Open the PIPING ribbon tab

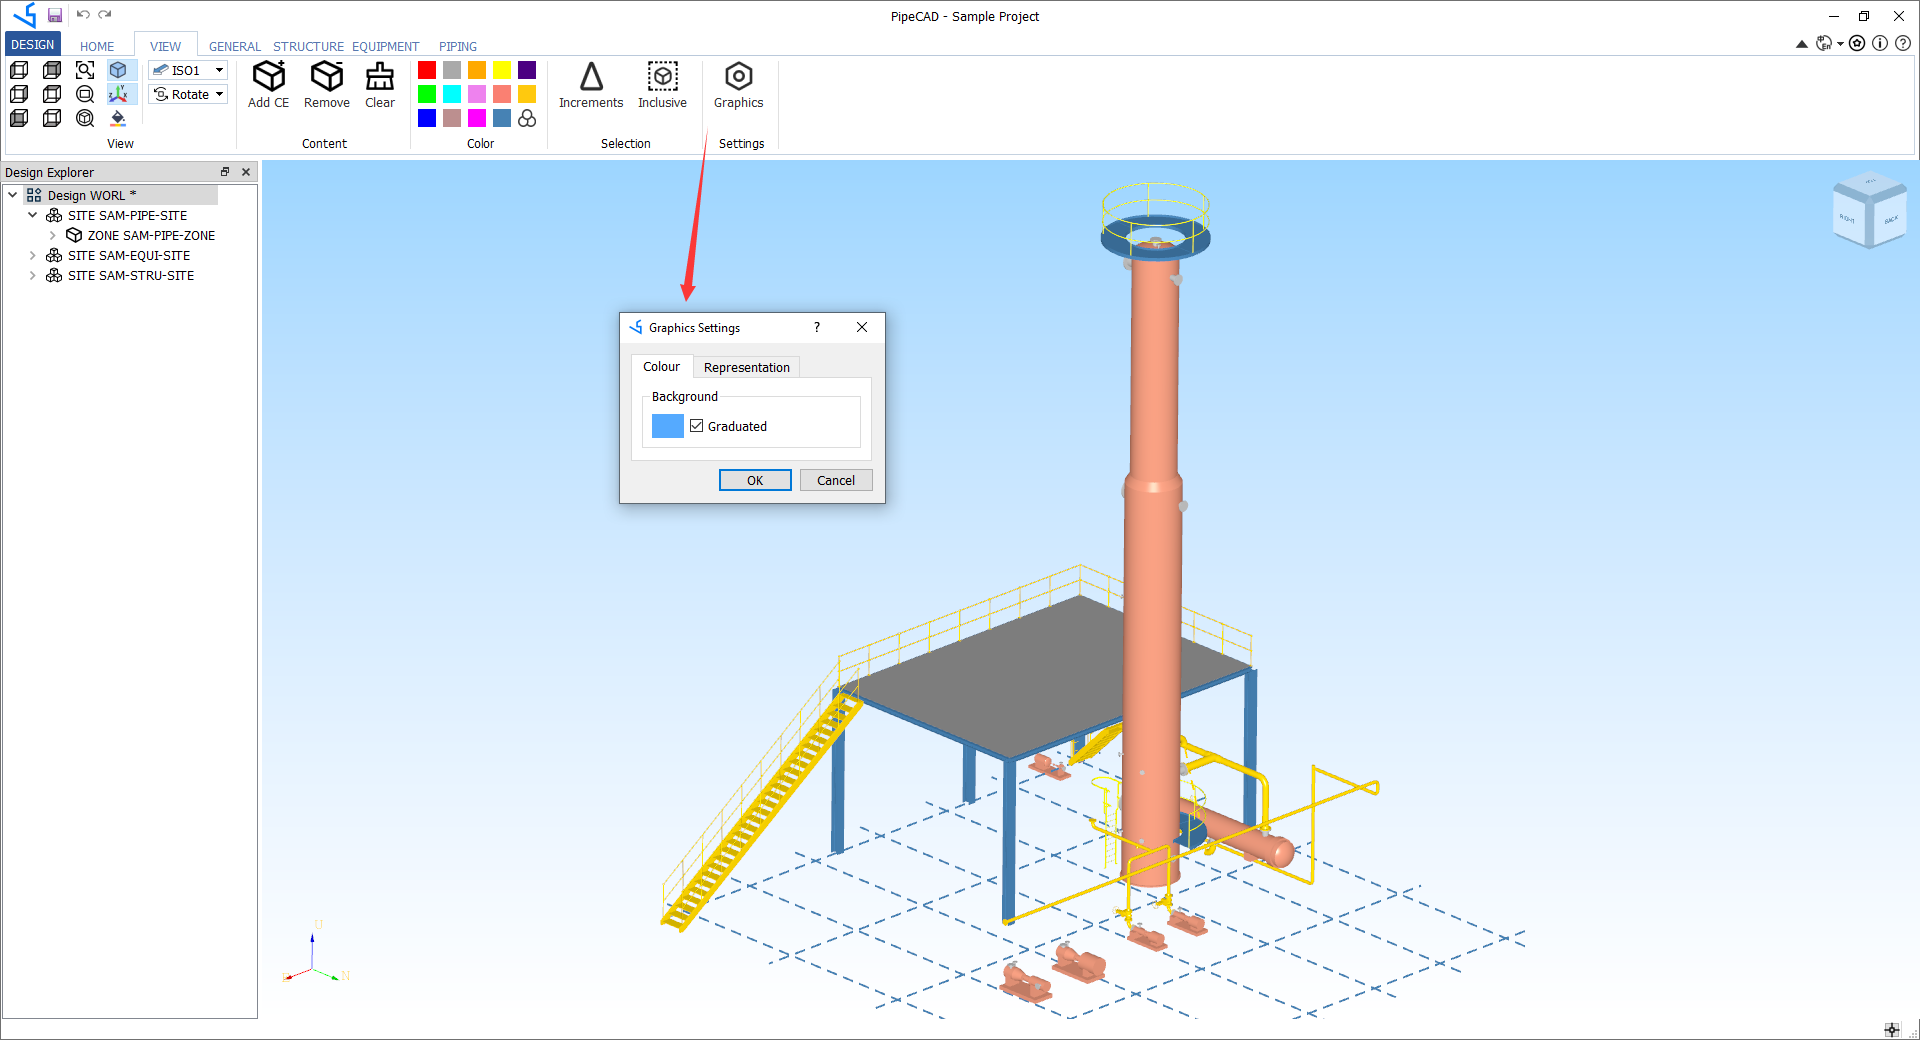(x=457, y=46)
